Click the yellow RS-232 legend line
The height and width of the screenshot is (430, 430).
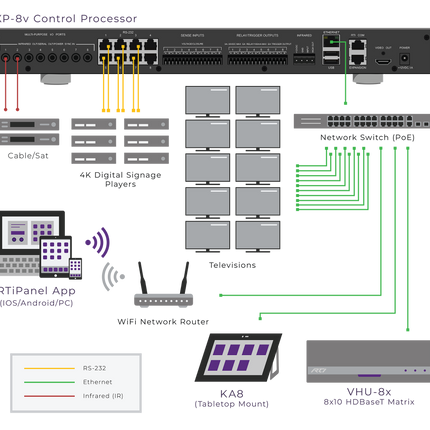49,368
